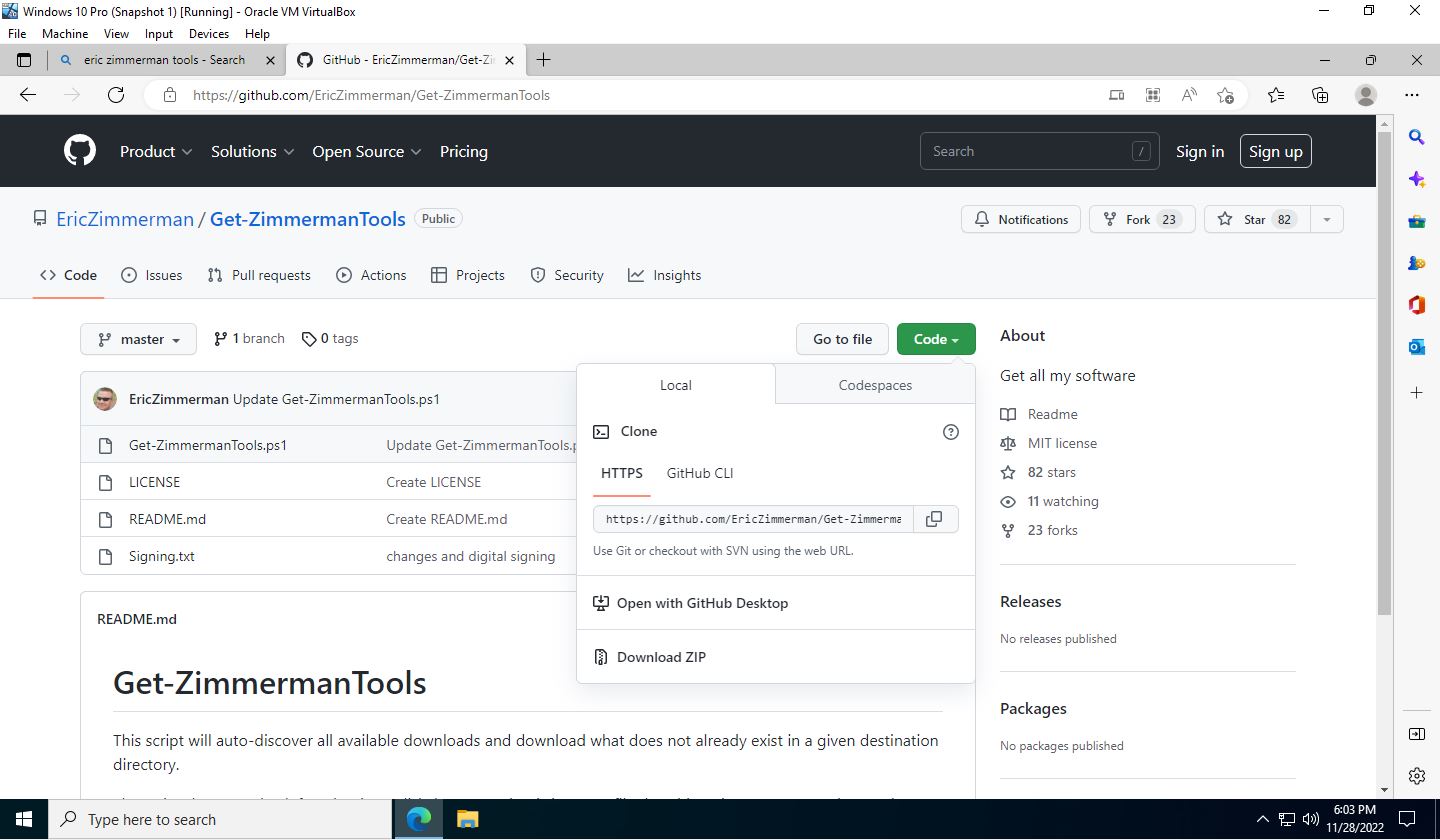The image size is (1440, 840).
Task: Click EricZimmerman avatar in commit row
Action: click(105, 399)
